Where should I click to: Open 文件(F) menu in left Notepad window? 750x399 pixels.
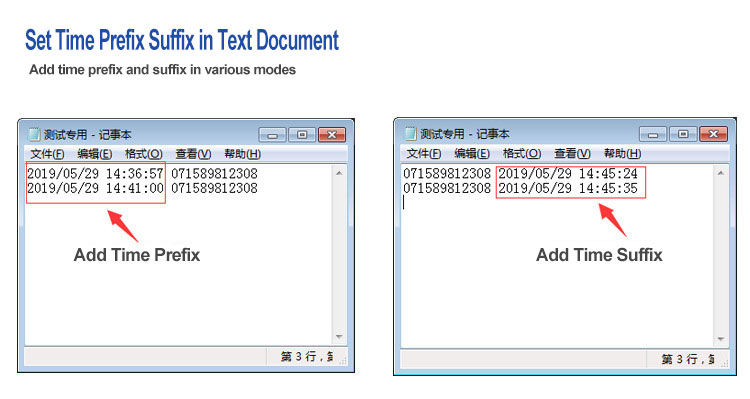(x=47, y=154)
